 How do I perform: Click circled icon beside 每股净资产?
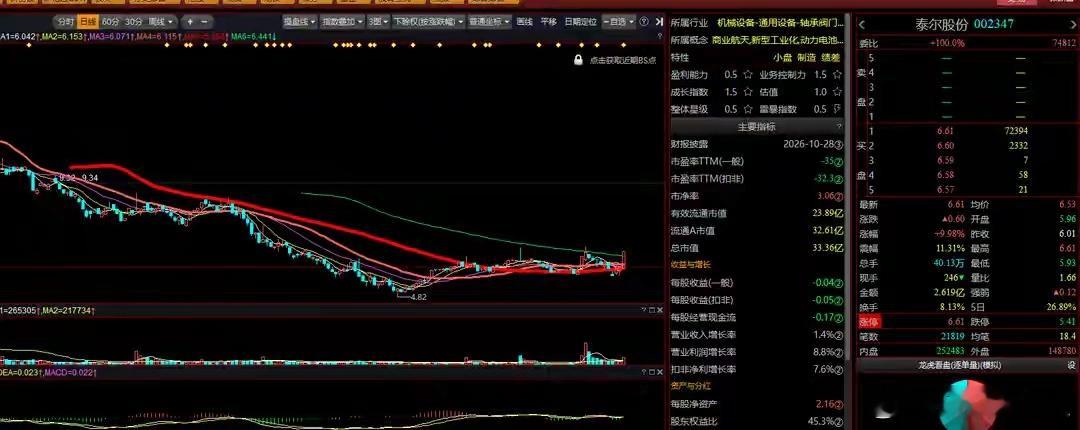coord(839,404)
